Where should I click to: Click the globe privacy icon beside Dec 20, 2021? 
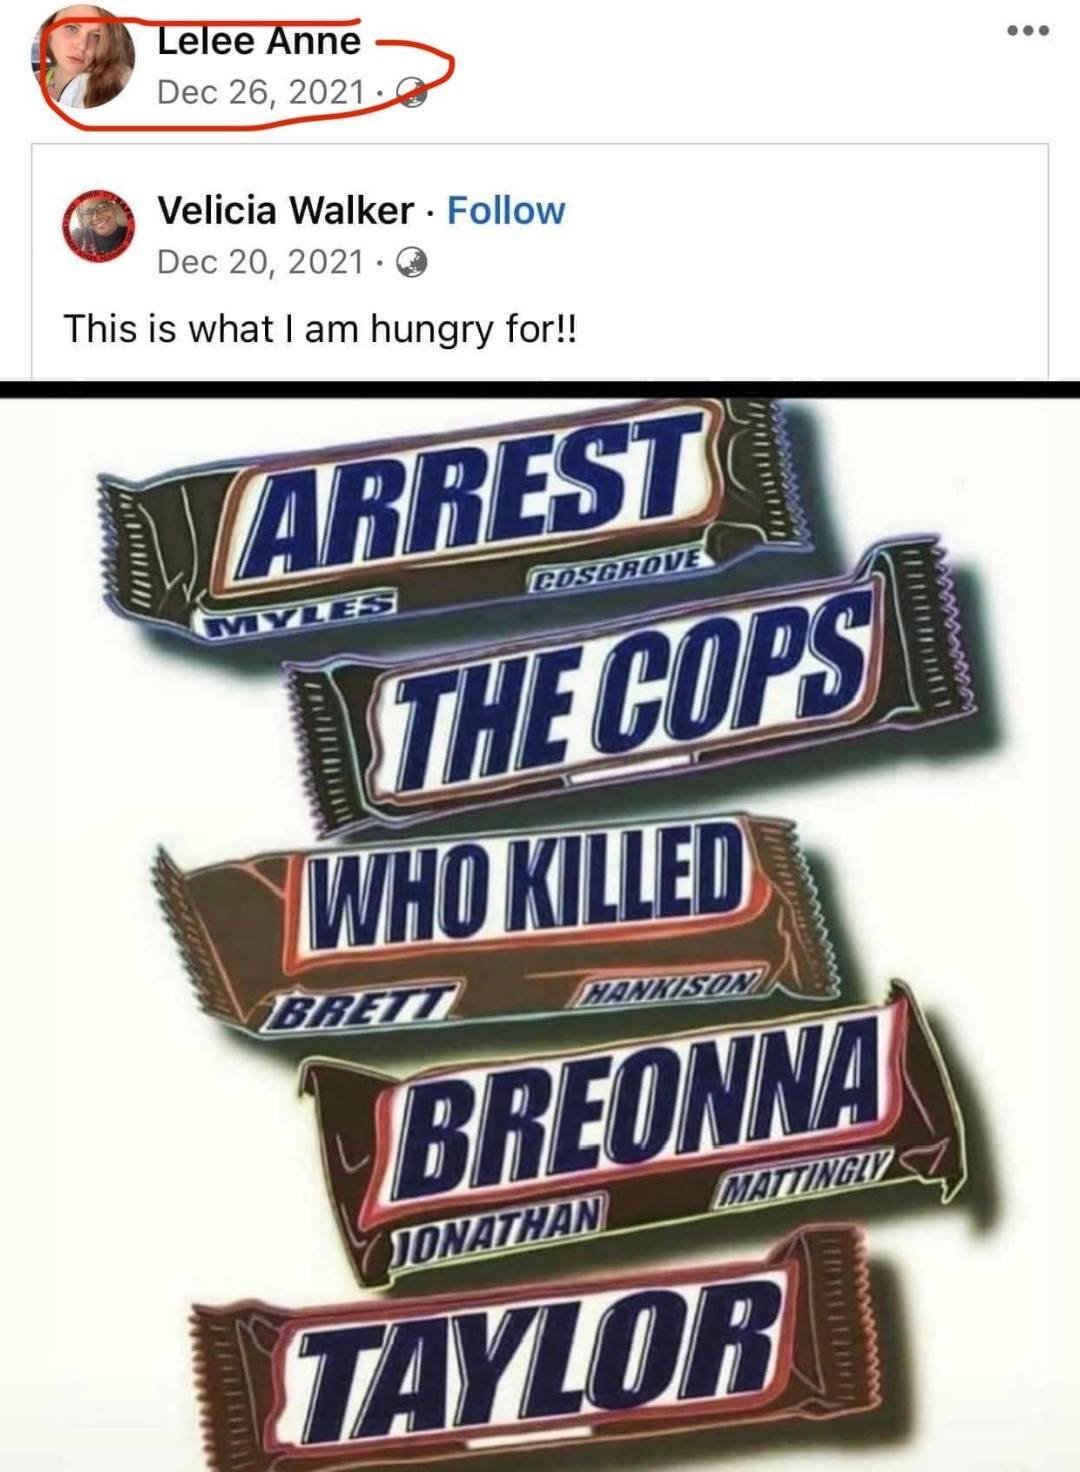pyautogui.click(x=412, y=262)
